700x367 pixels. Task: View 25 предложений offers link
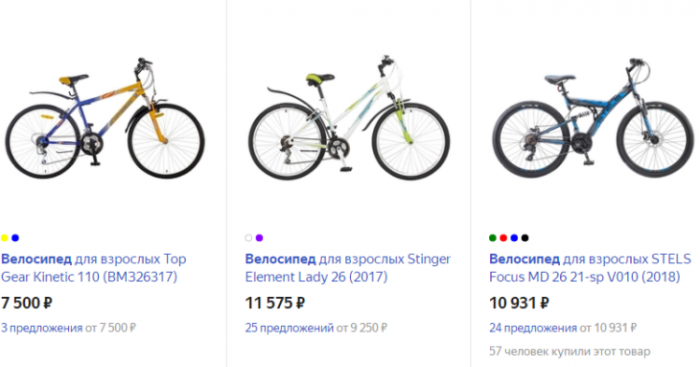point(289,328)
